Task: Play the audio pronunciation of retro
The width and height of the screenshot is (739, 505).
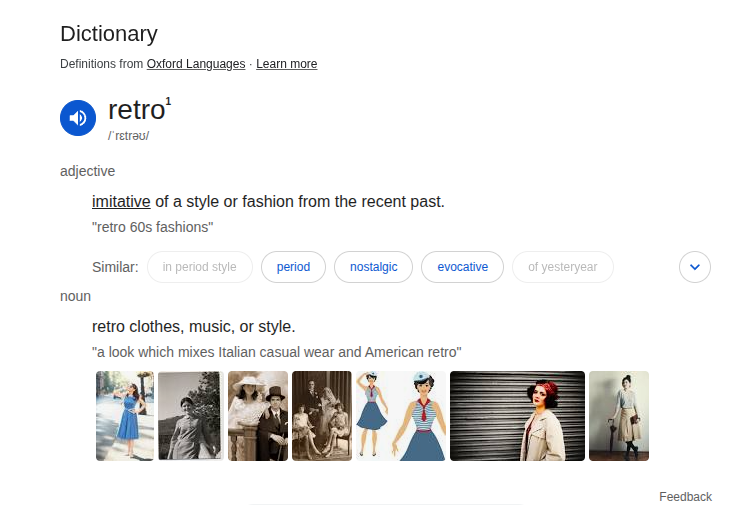Action: pyautogui.click(x=78, y=118)
